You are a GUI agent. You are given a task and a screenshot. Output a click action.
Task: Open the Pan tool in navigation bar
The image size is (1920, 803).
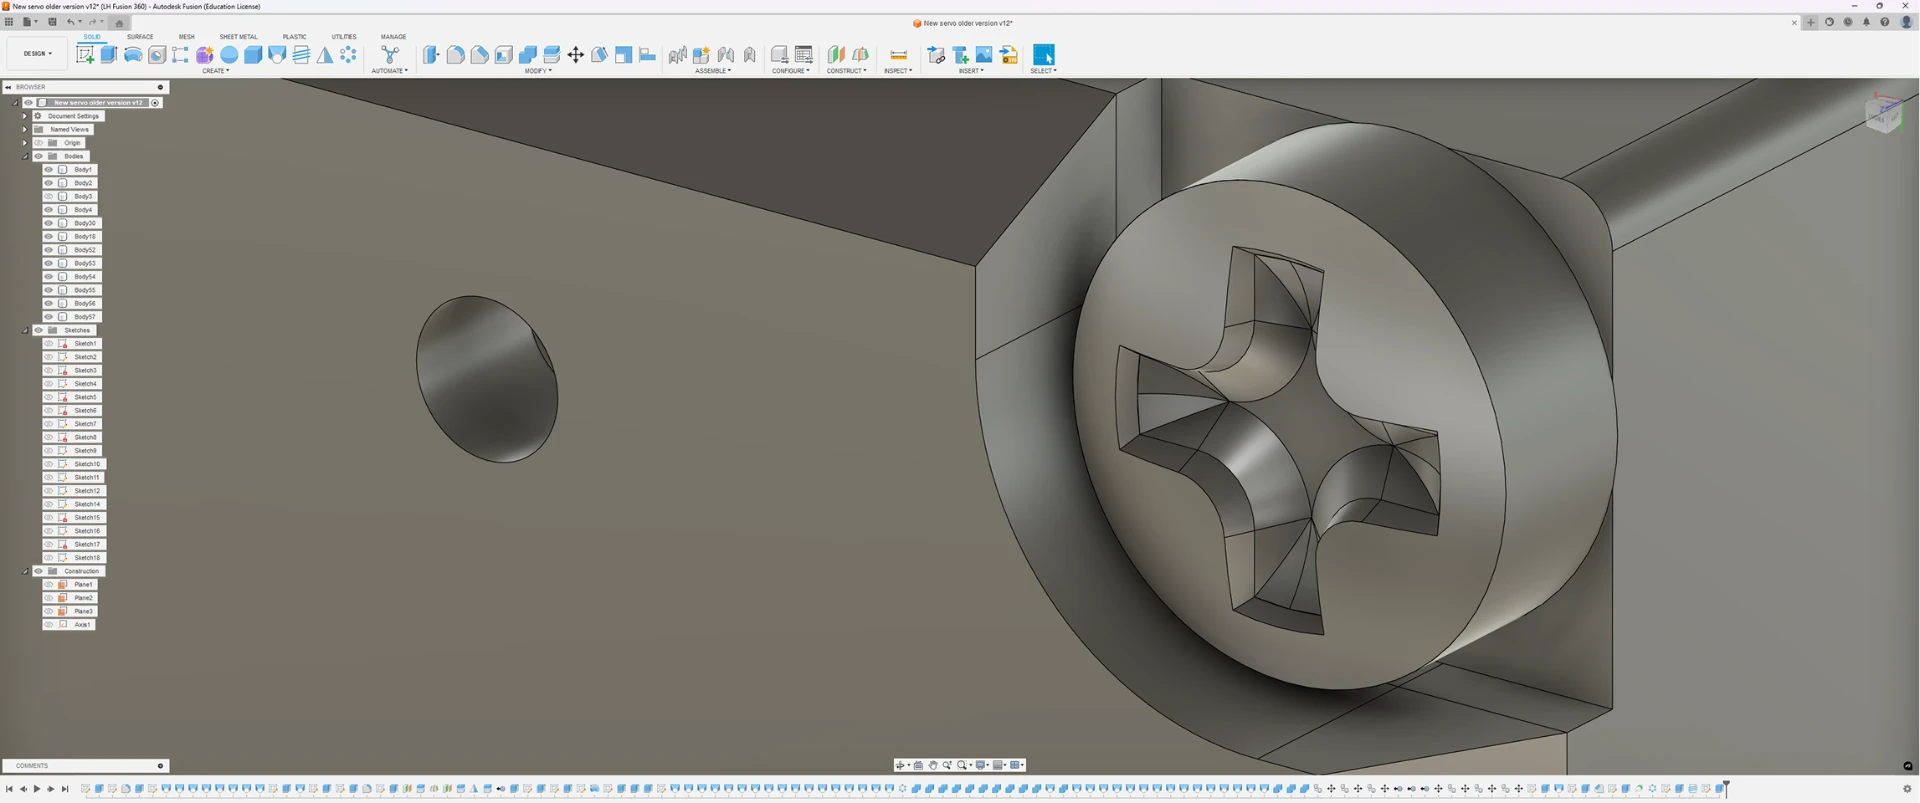[933, 765]
